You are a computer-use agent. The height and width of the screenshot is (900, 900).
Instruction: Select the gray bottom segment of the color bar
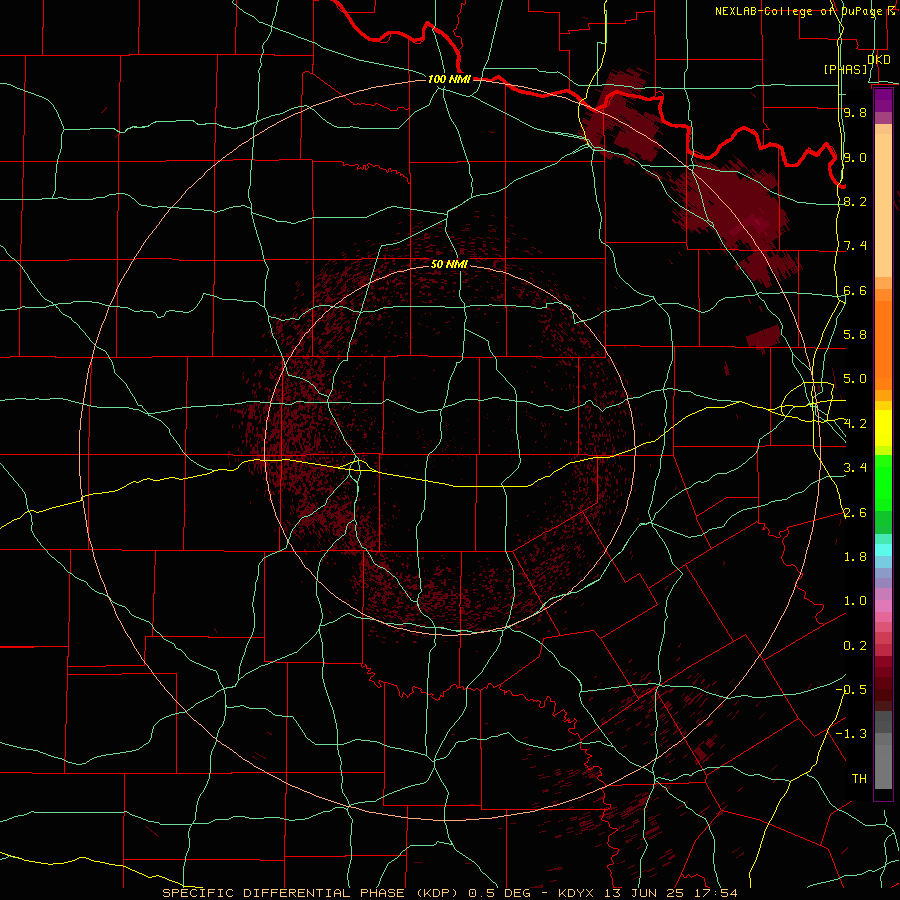[x=883, y=766]
